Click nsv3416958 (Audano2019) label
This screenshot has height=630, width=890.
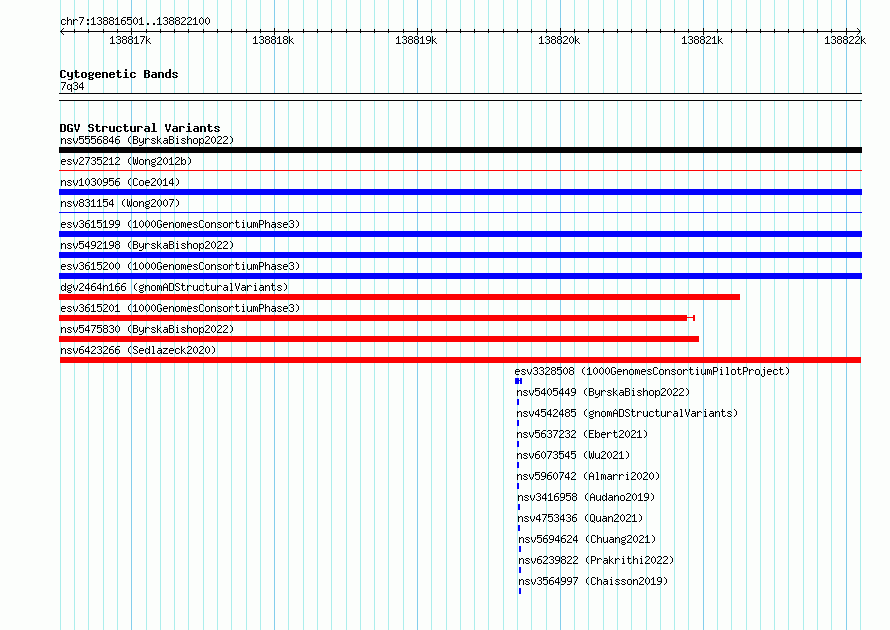[586, 497]
